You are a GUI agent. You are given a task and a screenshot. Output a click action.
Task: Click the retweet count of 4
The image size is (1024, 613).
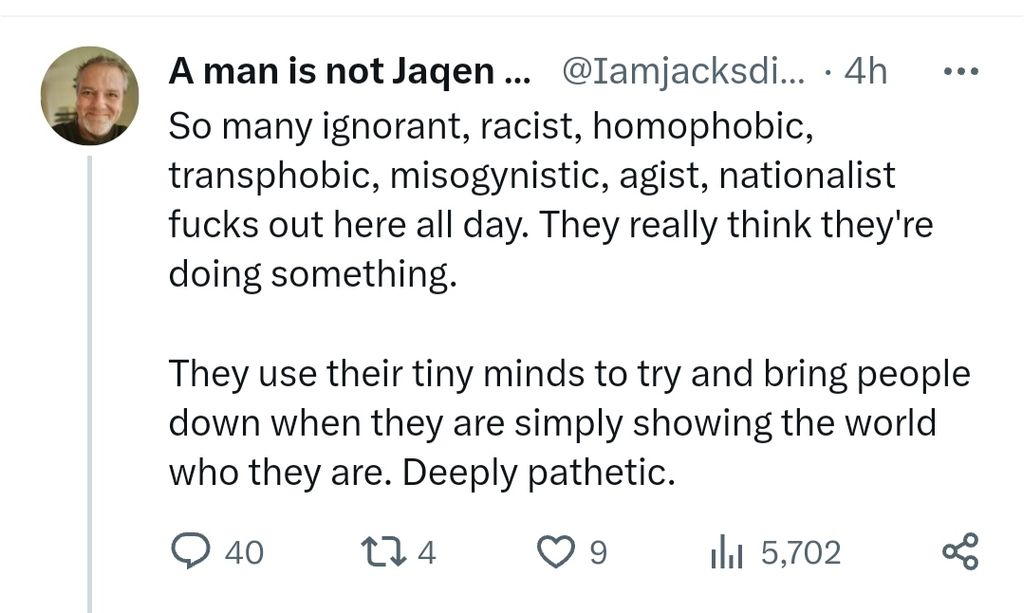pyautogui.click(x=426, y=552)
